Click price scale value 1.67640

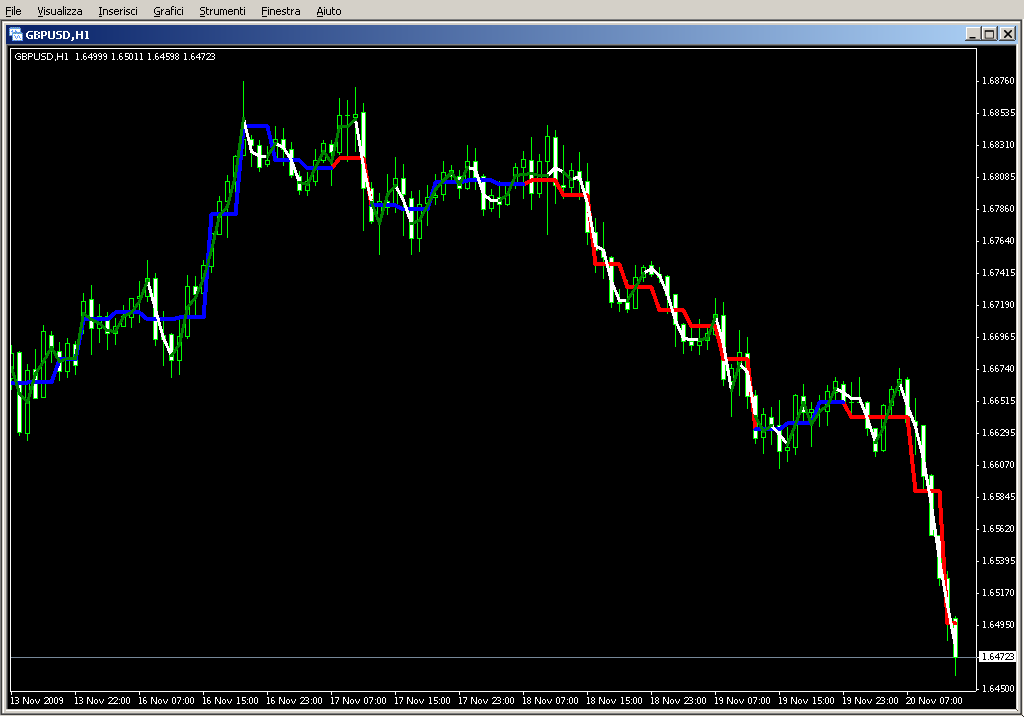coord(999,241)
